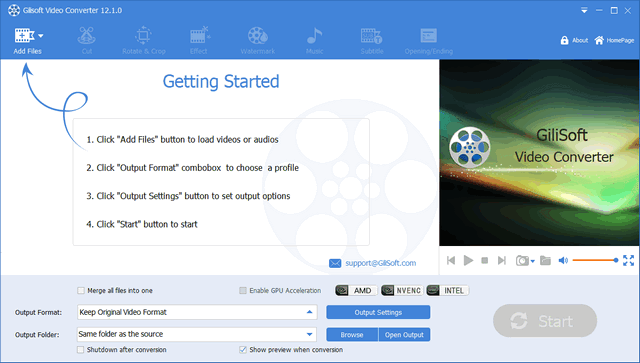Stop the preview playback

click(484, 261)
